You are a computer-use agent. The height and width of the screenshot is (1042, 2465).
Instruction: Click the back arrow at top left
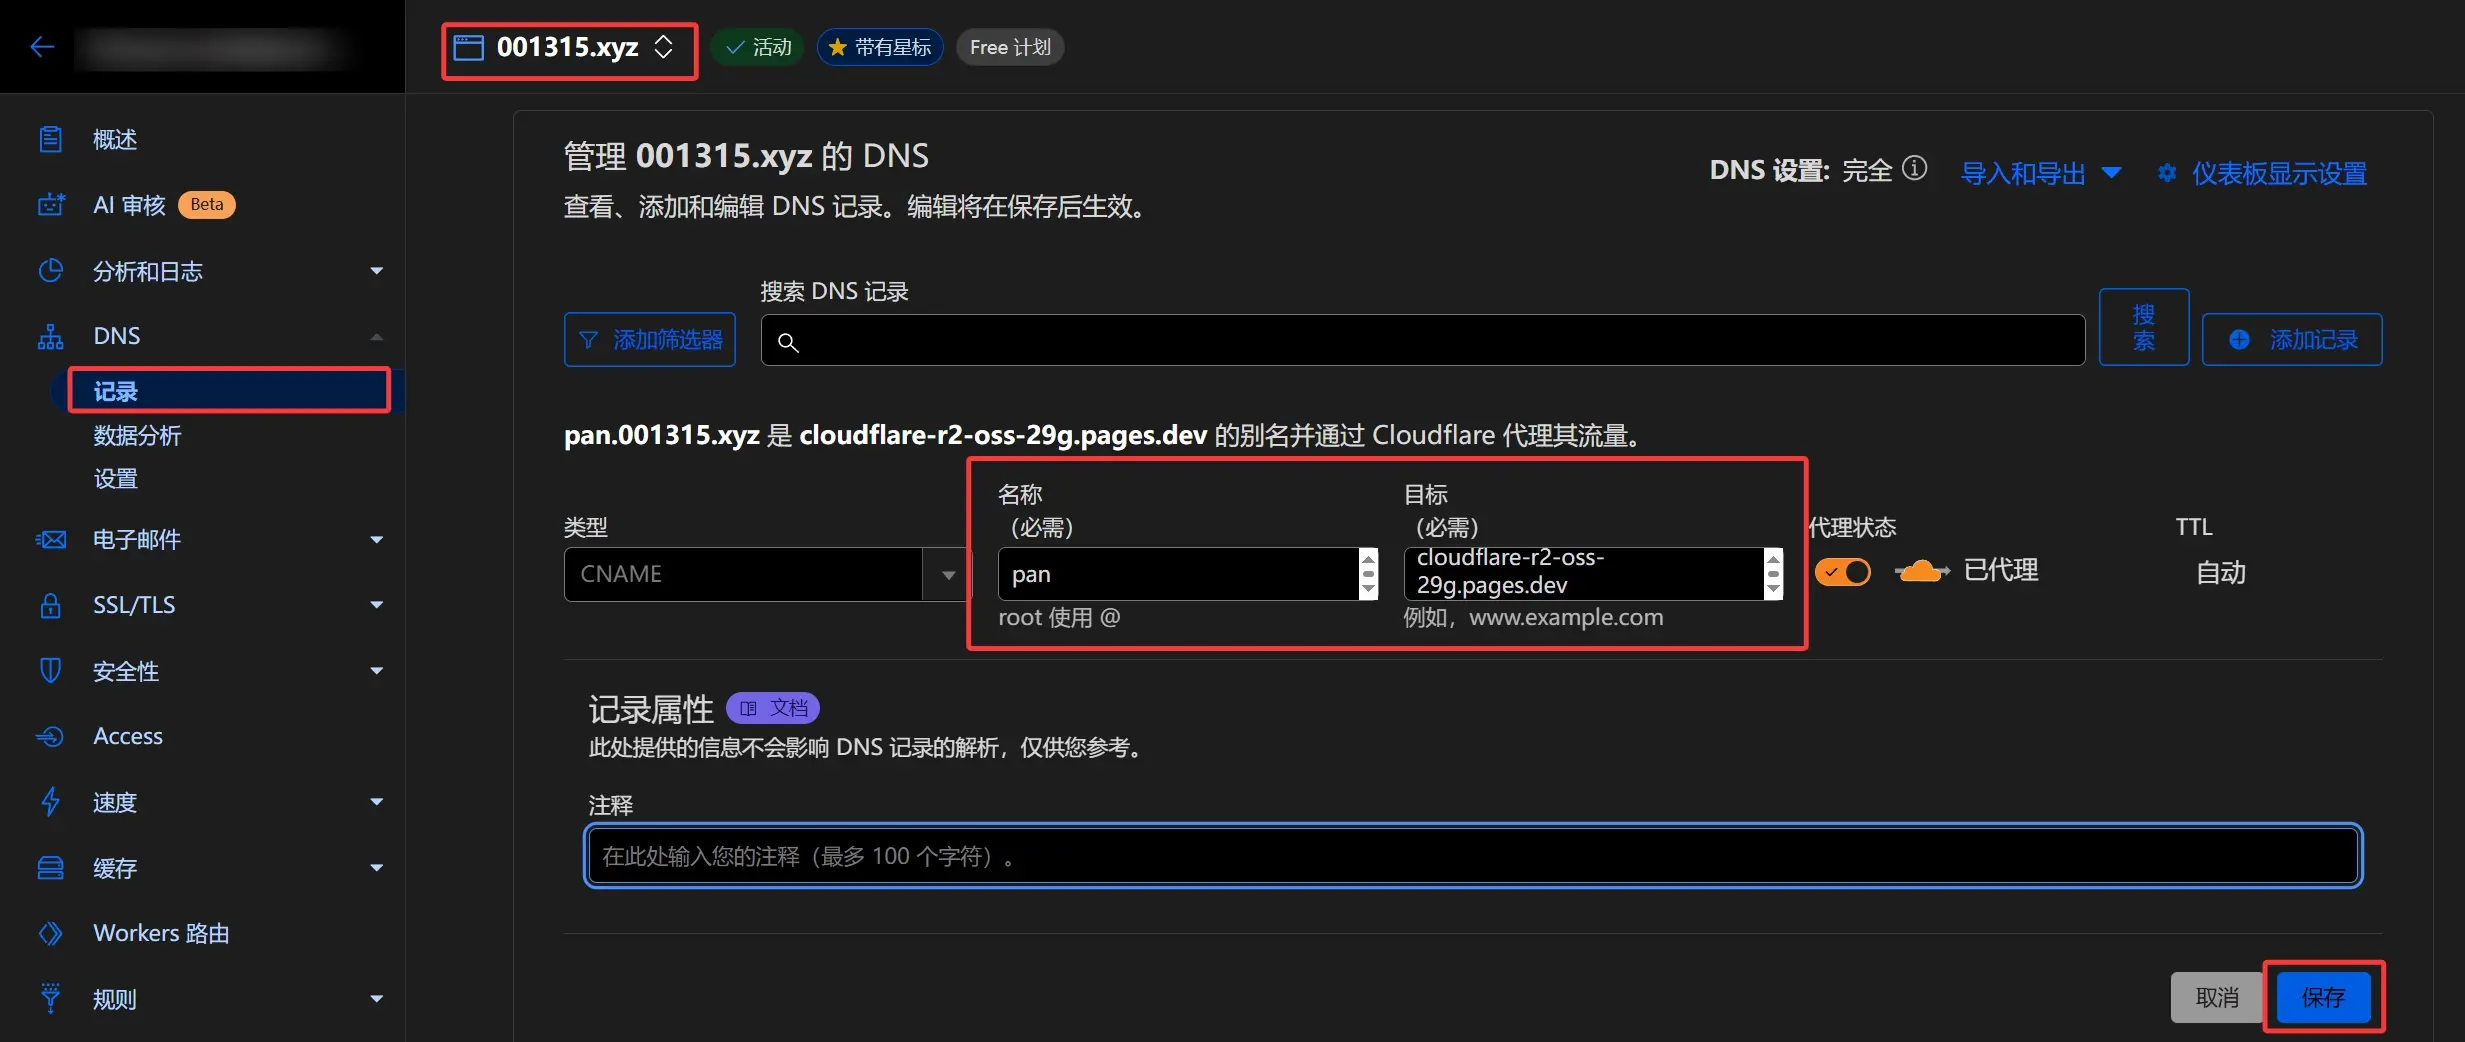pyautogui.click(x=42, y=46)
